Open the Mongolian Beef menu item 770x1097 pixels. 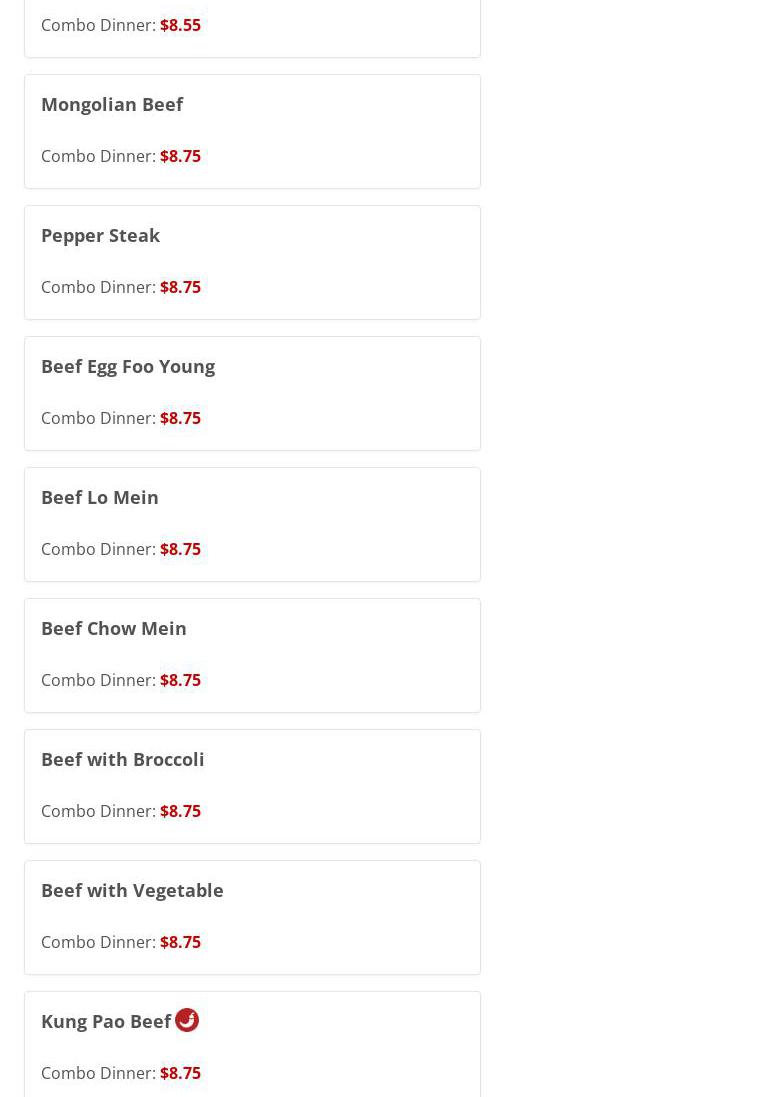point(112,104)
